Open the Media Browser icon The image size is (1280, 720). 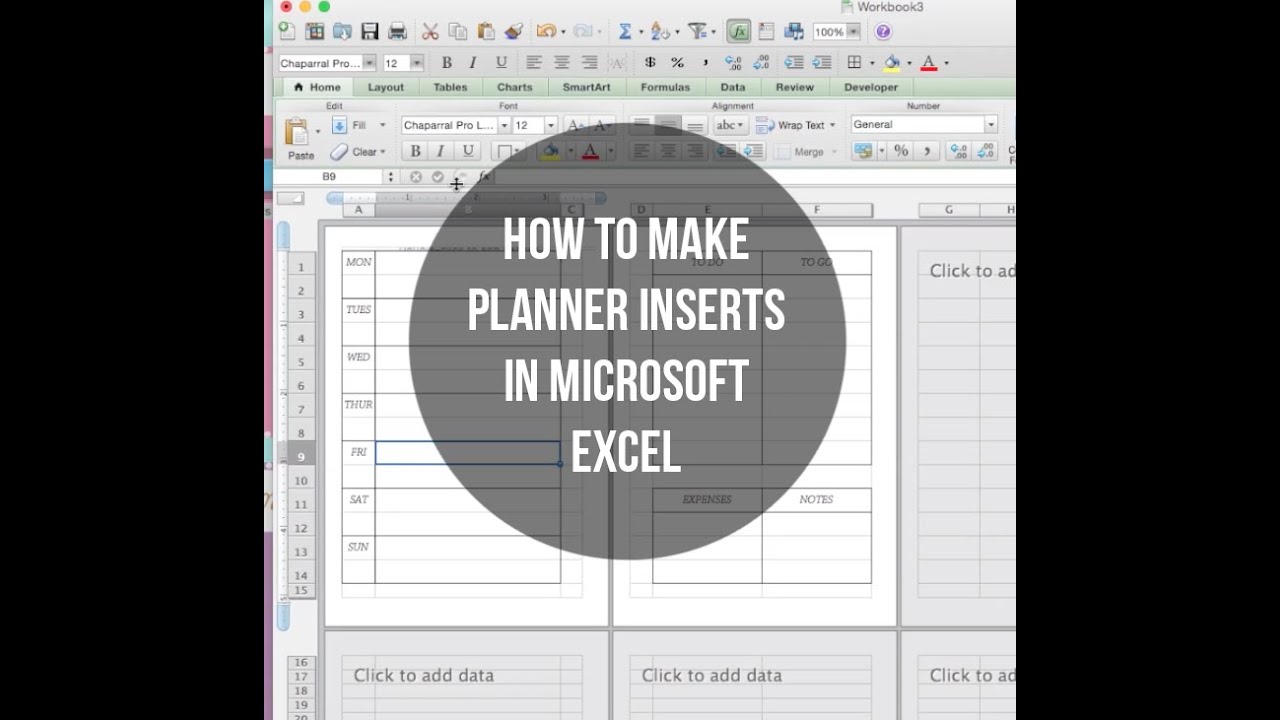coord(794,32)
